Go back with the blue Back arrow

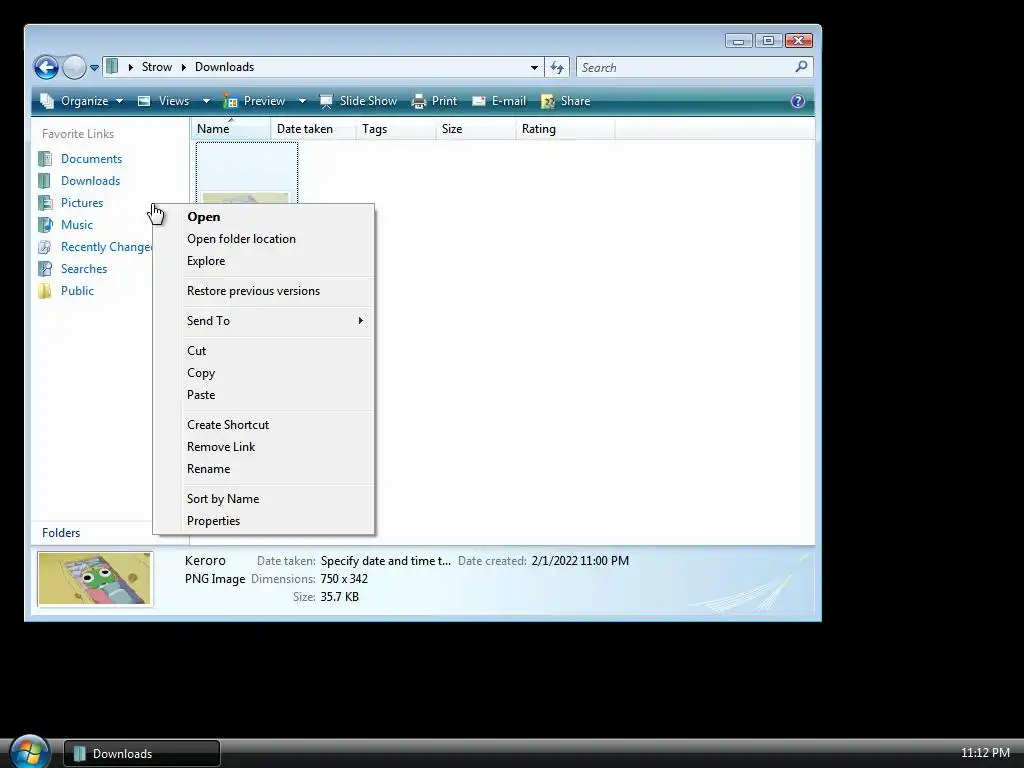click(x=46, y=67)
